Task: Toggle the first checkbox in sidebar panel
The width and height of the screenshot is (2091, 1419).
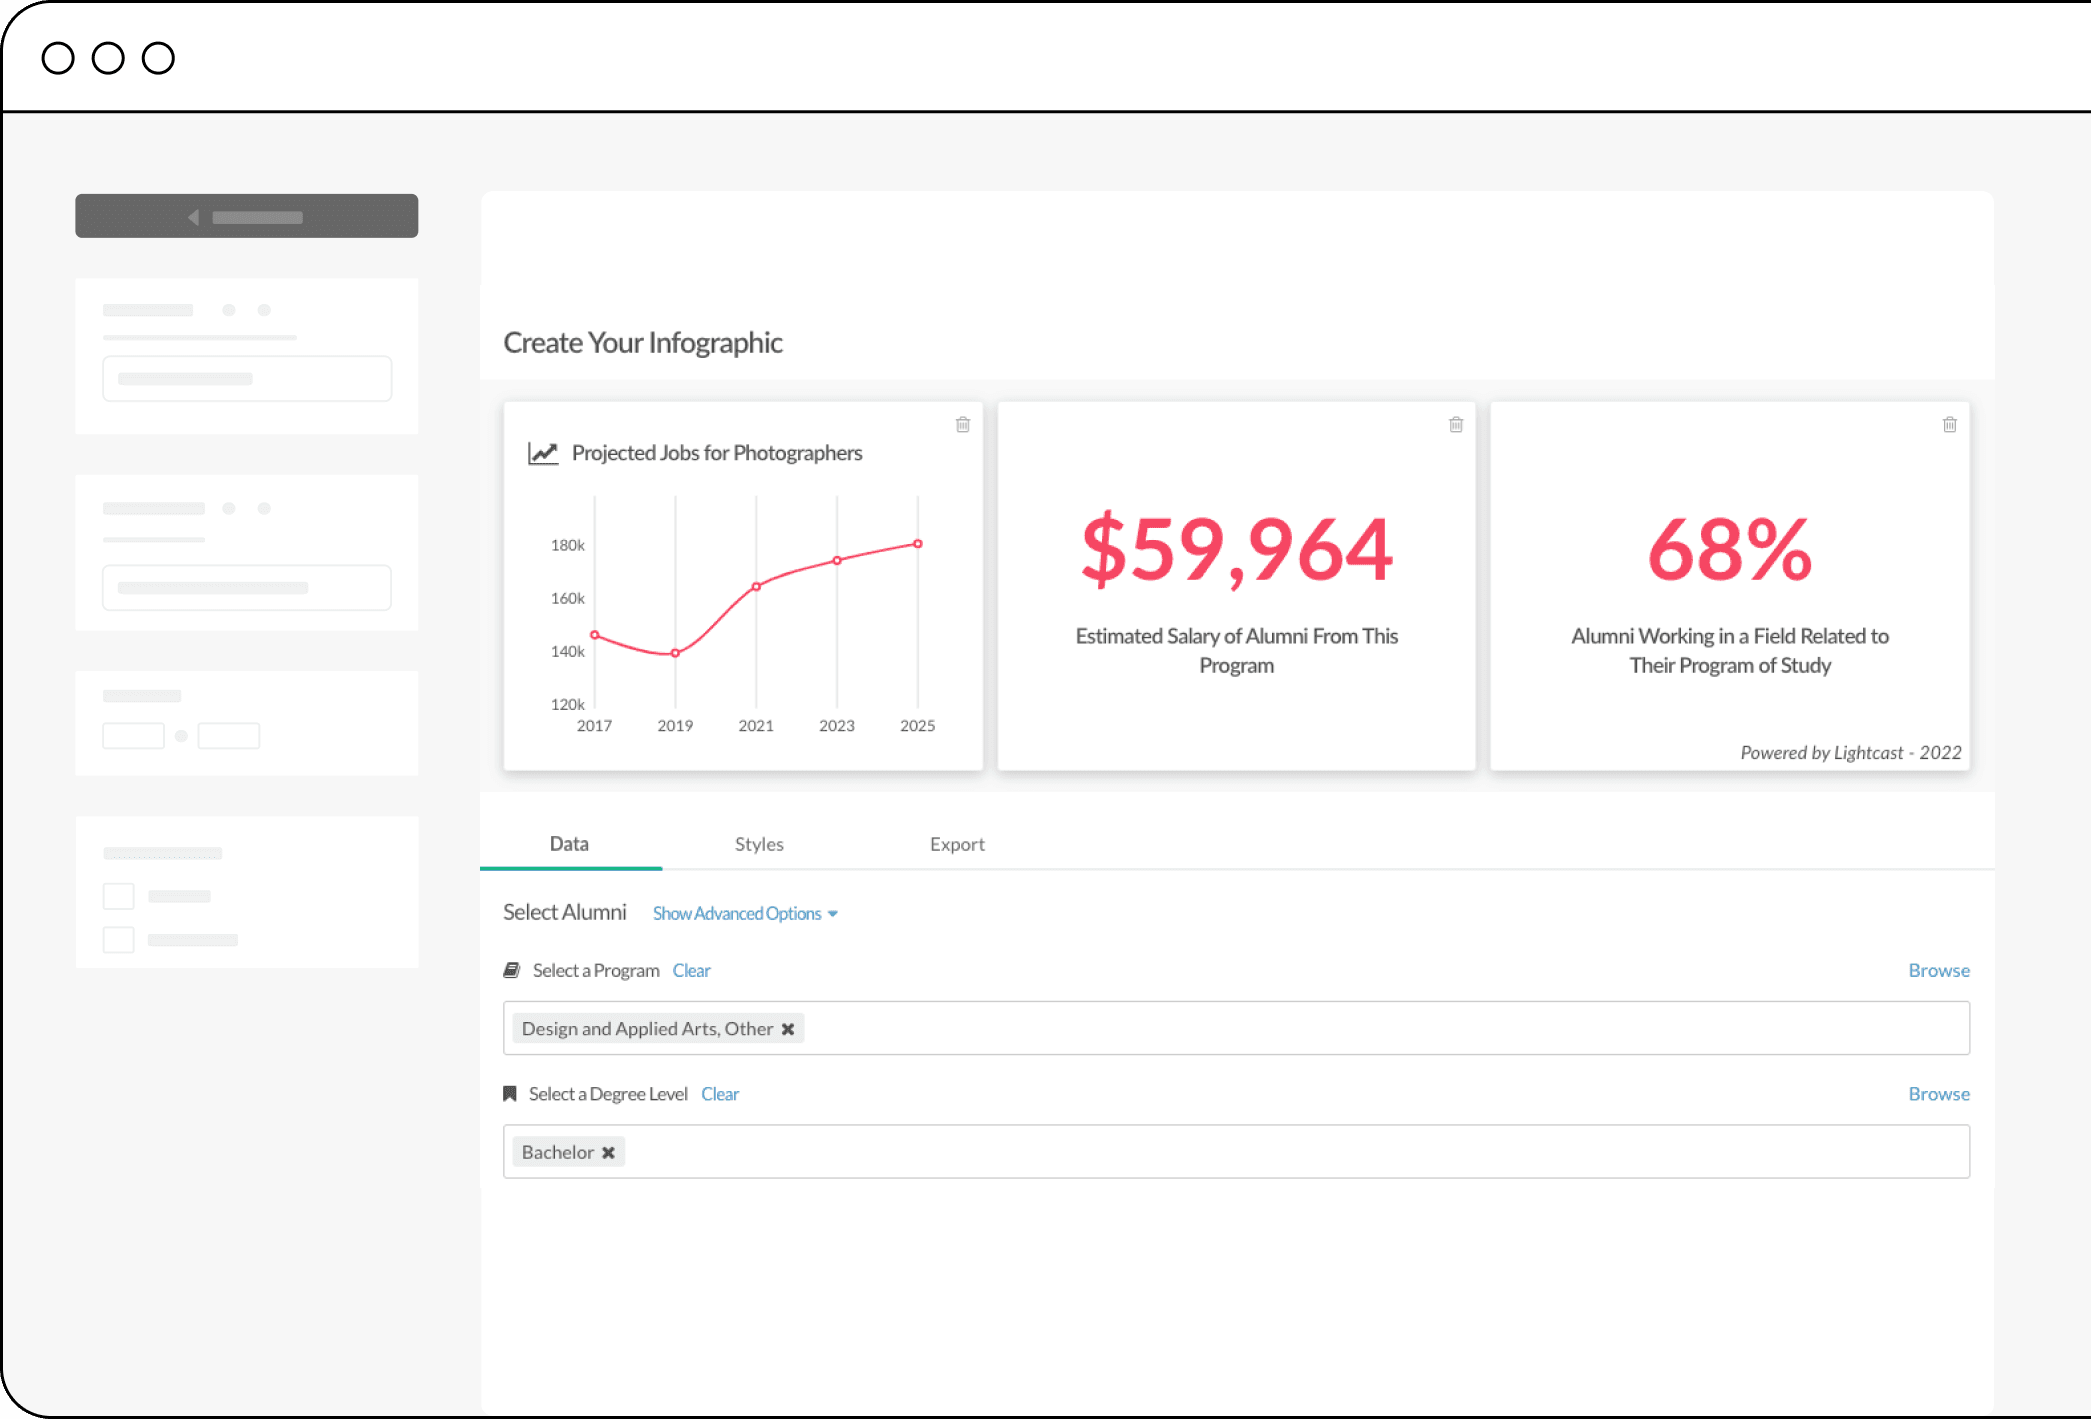Action: (119, 896)
